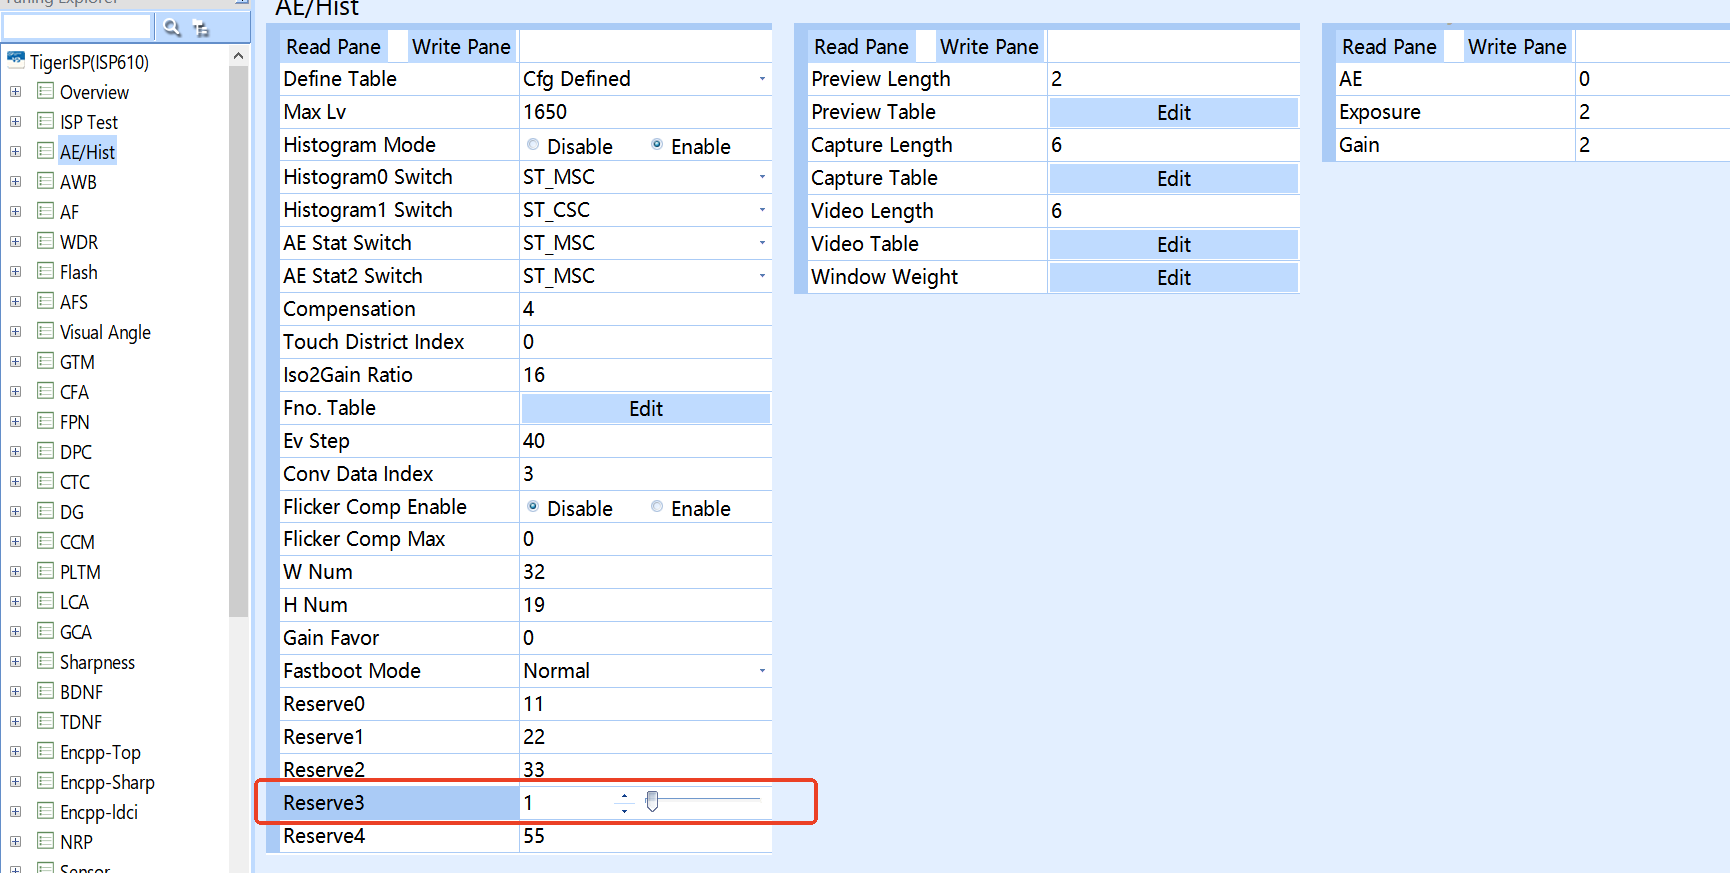Click Read Pane header in Preview panel

(x=861, y=47)
